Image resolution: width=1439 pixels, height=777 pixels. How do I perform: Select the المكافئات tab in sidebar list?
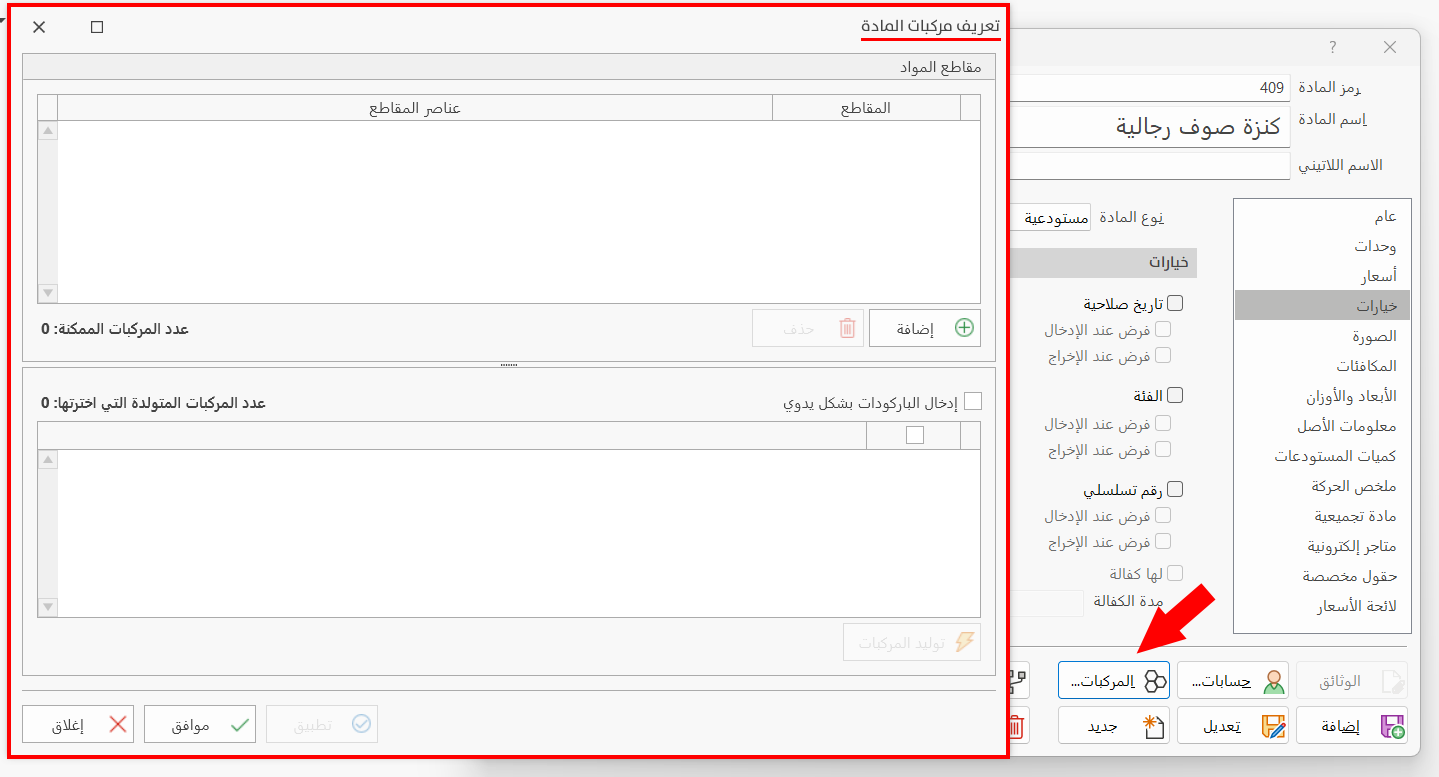pyautogui.click(x=1322, y=366)
